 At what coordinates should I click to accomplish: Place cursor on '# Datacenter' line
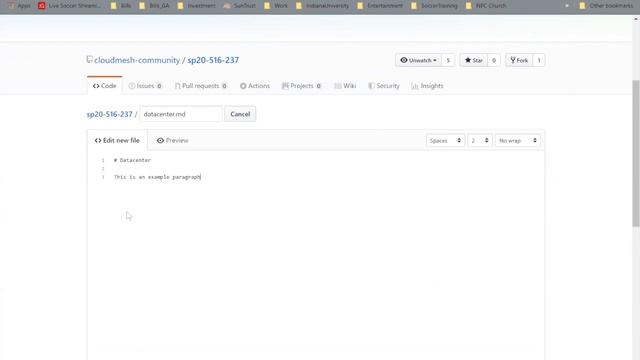tap(132, 160)
